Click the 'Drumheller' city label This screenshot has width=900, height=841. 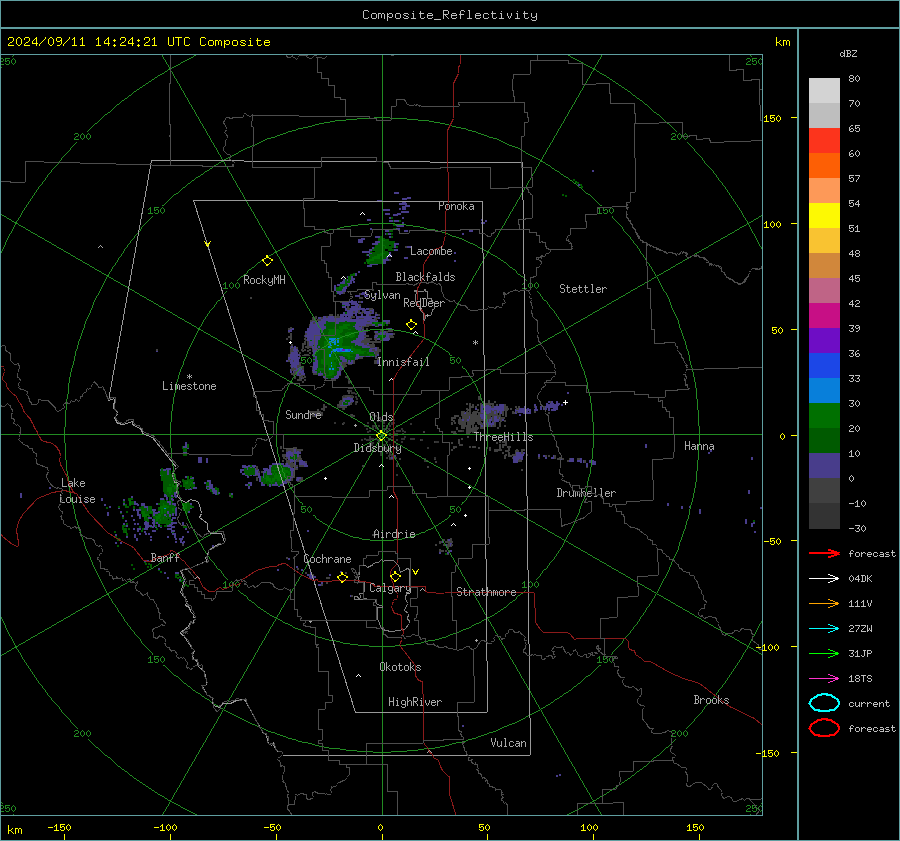click(586, 493)
